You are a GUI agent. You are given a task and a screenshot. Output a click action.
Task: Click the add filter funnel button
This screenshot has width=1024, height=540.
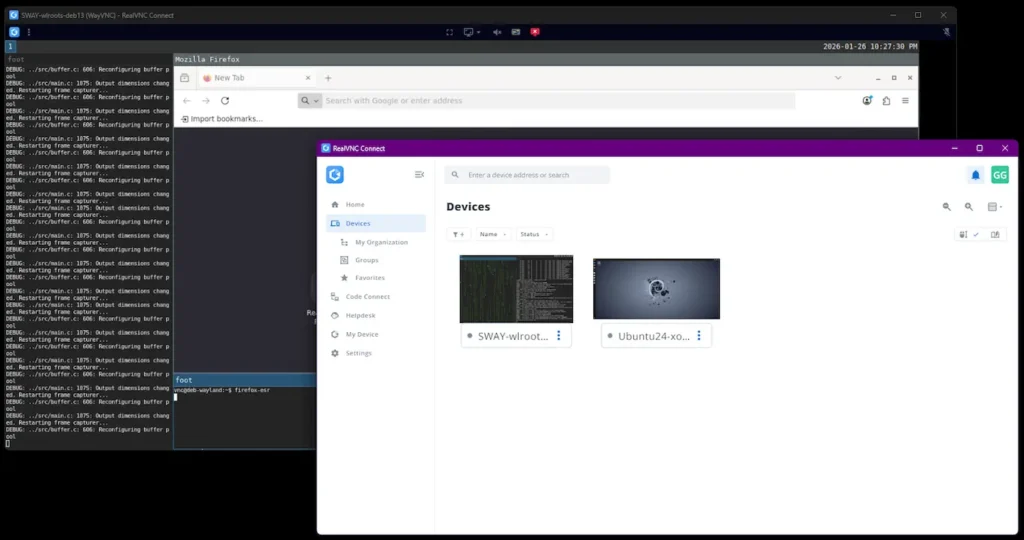[x=458, y=234]
